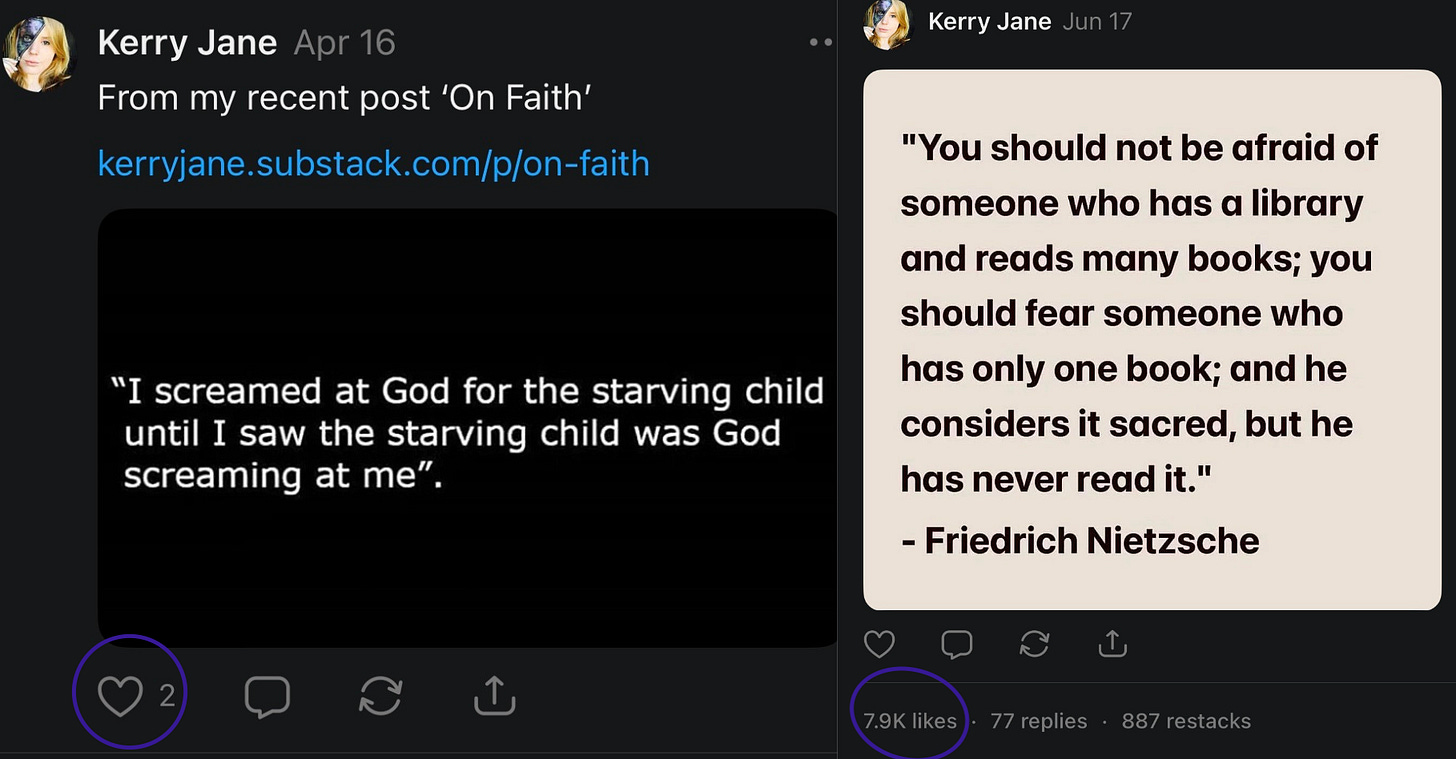Open kerryjane.substack.com/p/on-faith link
This screenshot has width=1456, height=759.
pos(373,163)
